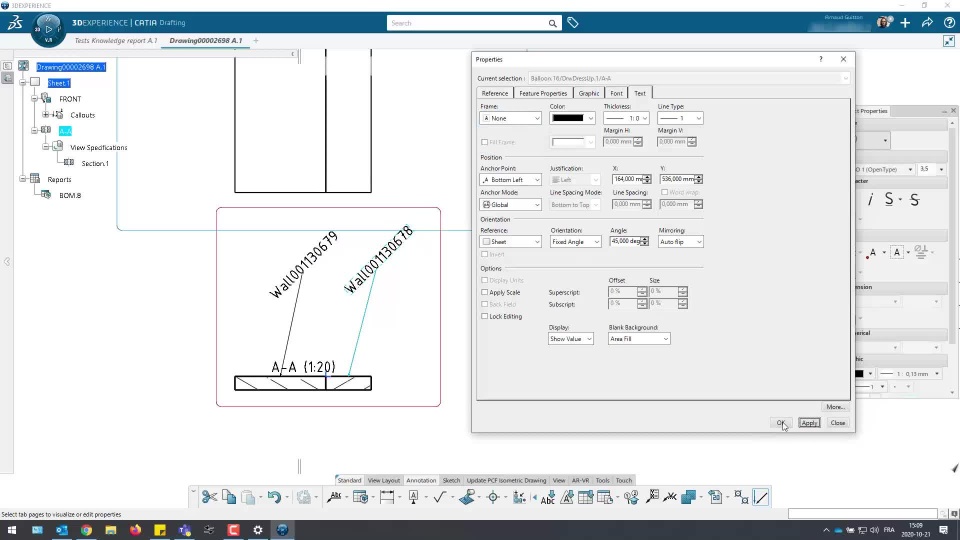Viewport: 960px width, 540px height.
Task: Click the Undo arrow icon
Action: [x=274, y=497]
